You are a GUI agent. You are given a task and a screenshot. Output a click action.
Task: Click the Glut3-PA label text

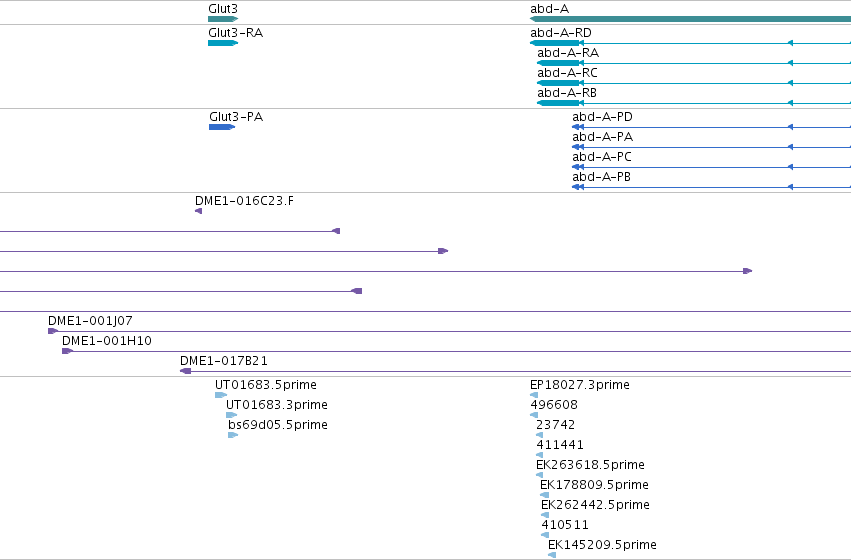pyautogui.click(x=236, y=117)
